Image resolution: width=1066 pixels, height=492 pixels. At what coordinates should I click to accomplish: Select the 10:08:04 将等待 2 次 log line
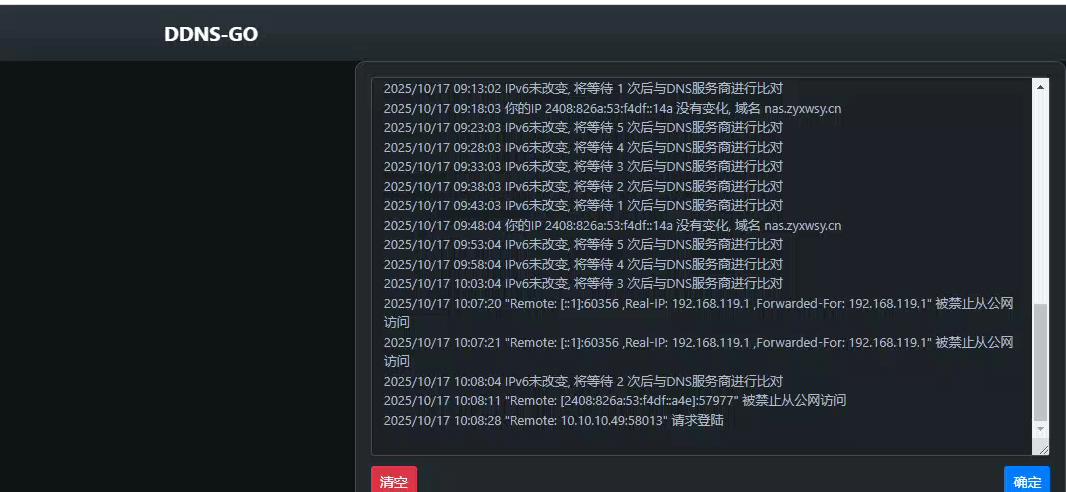[583, 381]
